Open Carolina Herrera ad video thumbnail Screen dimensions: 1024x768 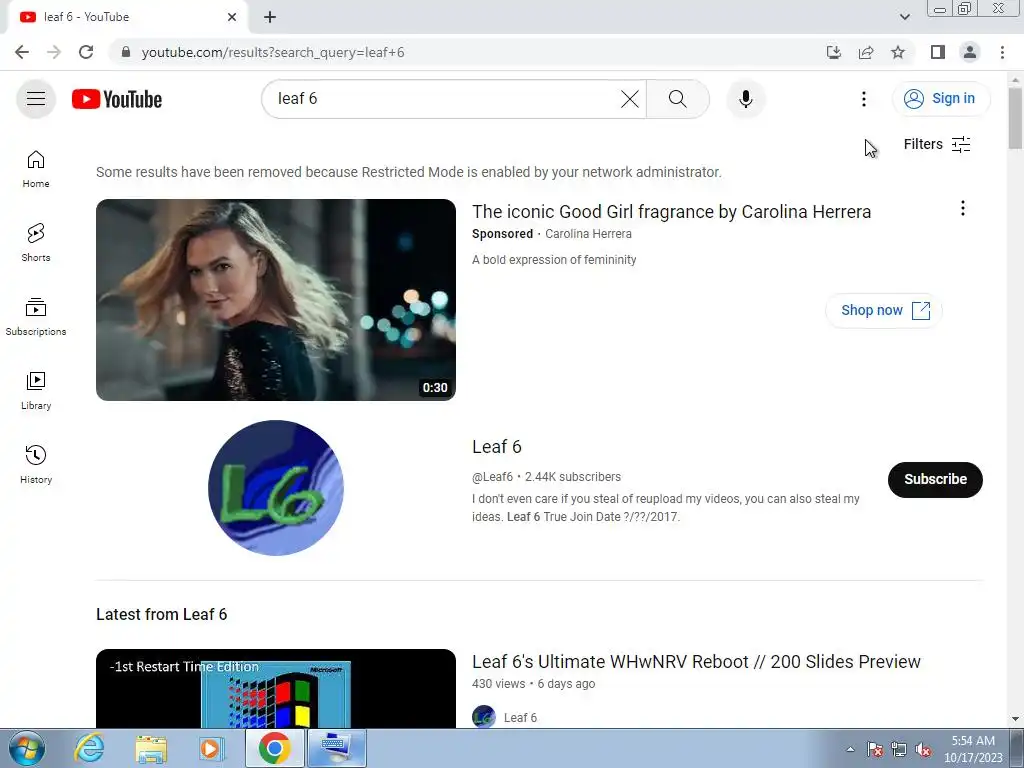(276, 300)
